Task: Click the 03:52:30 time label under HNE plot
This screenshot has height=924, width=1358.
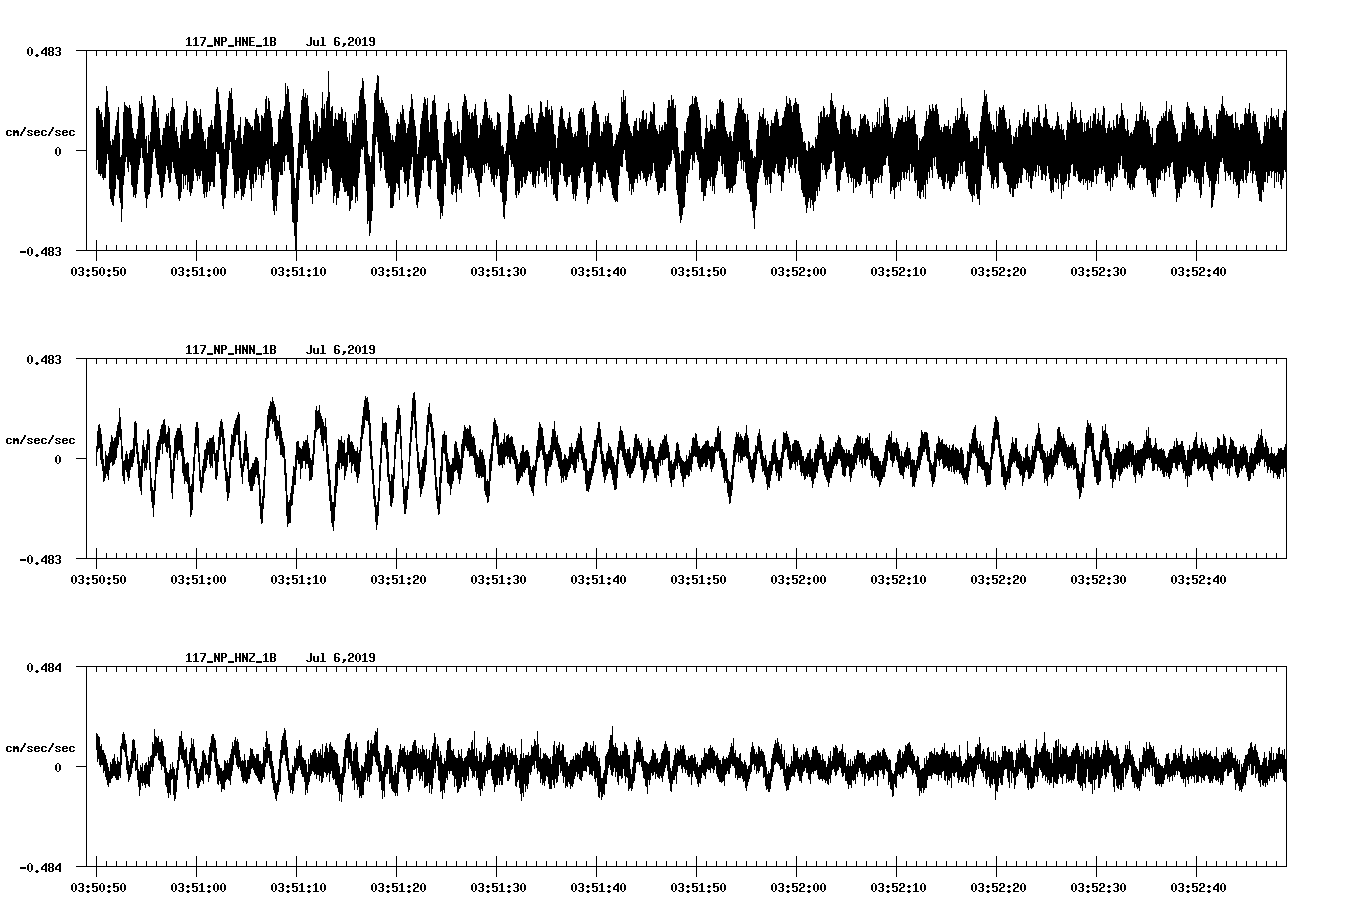Action: coord(1098,271)
